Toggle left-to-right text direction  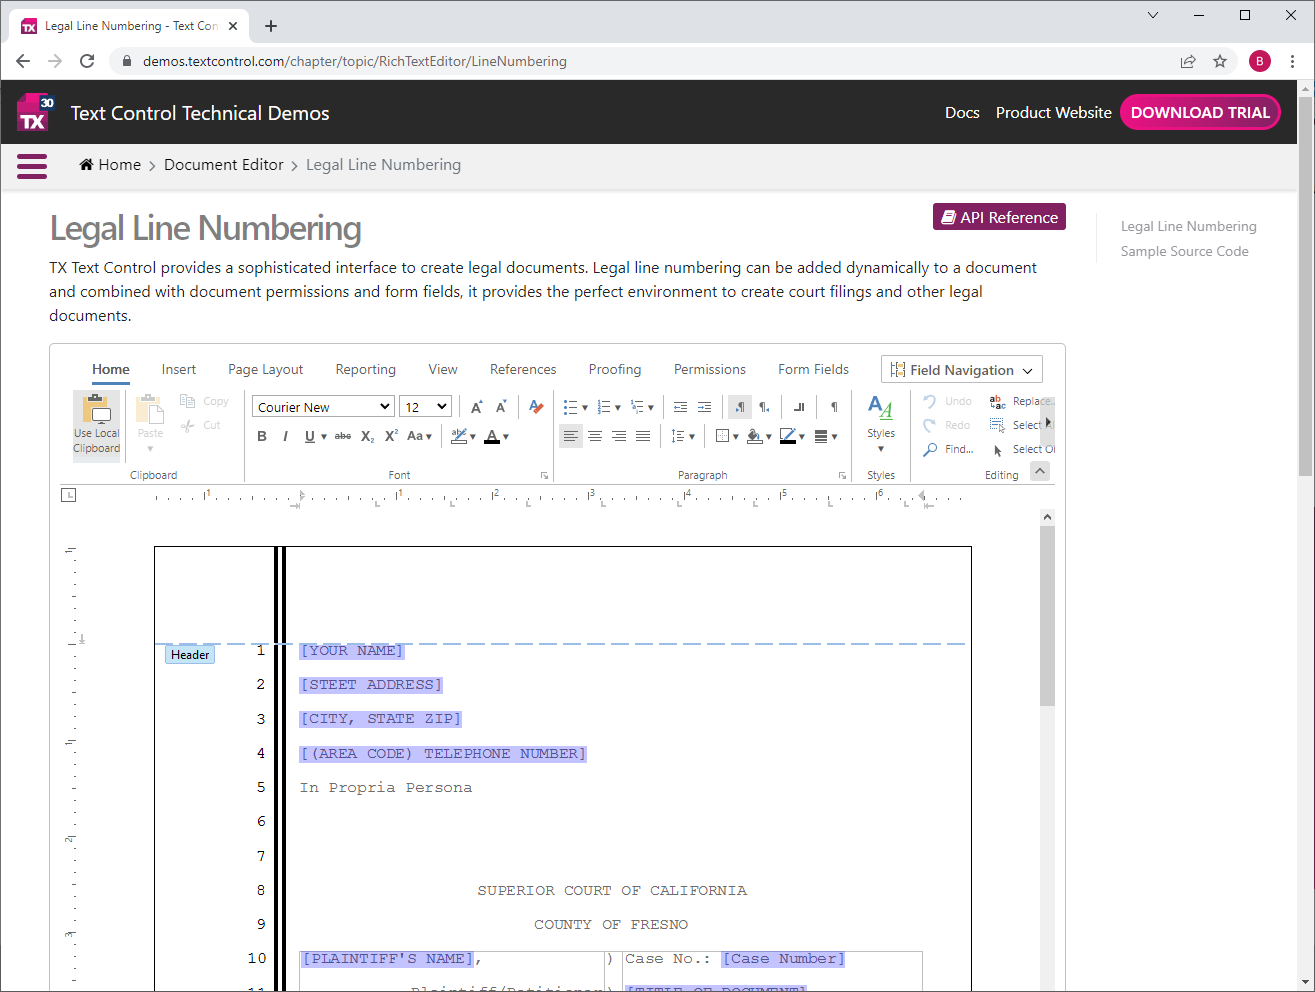[x=740, y=407]
